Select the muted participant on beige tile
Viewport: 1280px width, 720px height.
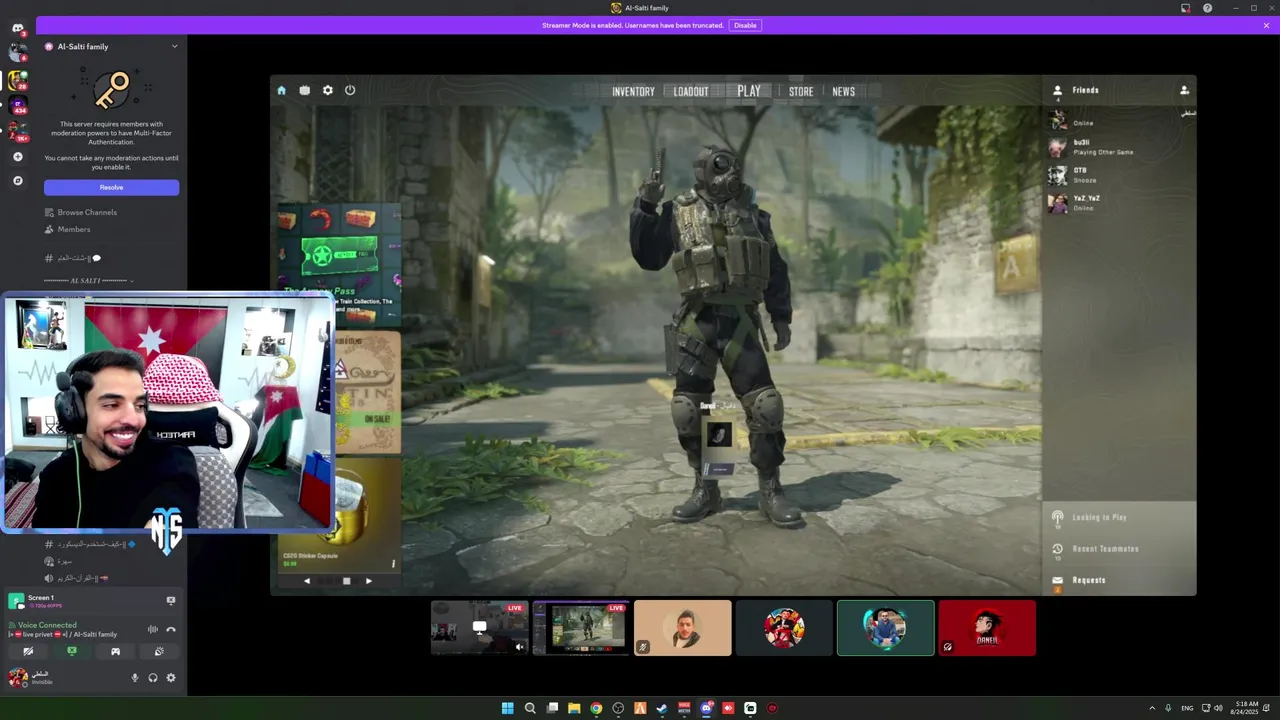[x=683, y=628]
